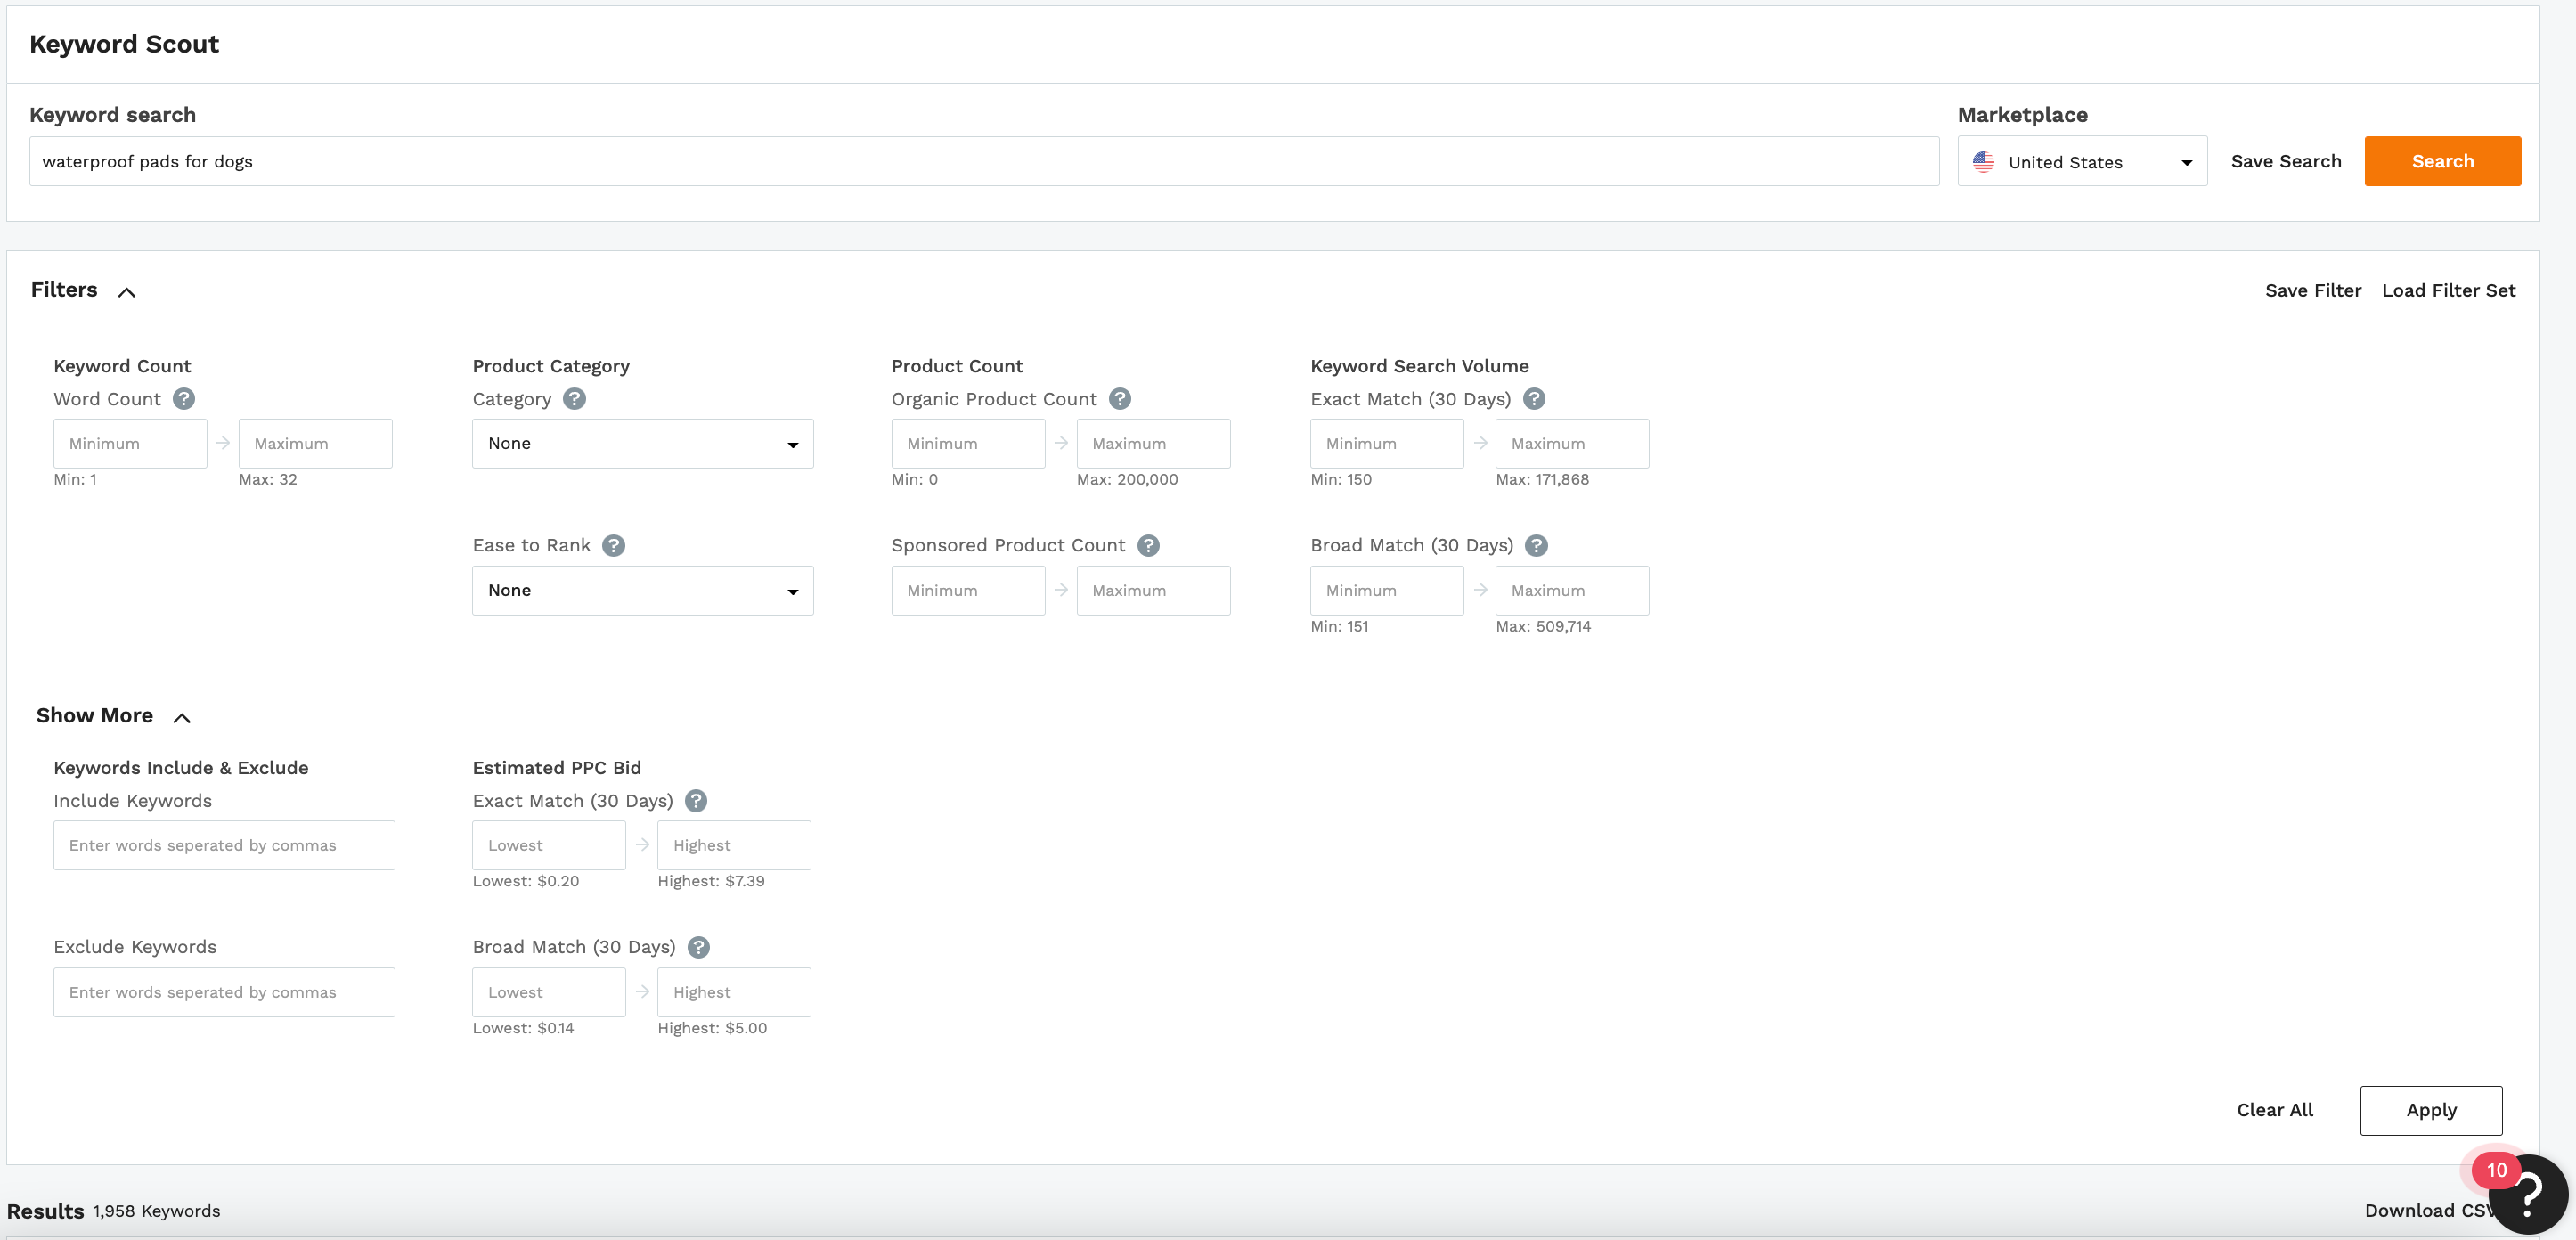Click Word Count Minimum field
The width and height of the screenshot is (2576, 1240).
coord(130,444)
